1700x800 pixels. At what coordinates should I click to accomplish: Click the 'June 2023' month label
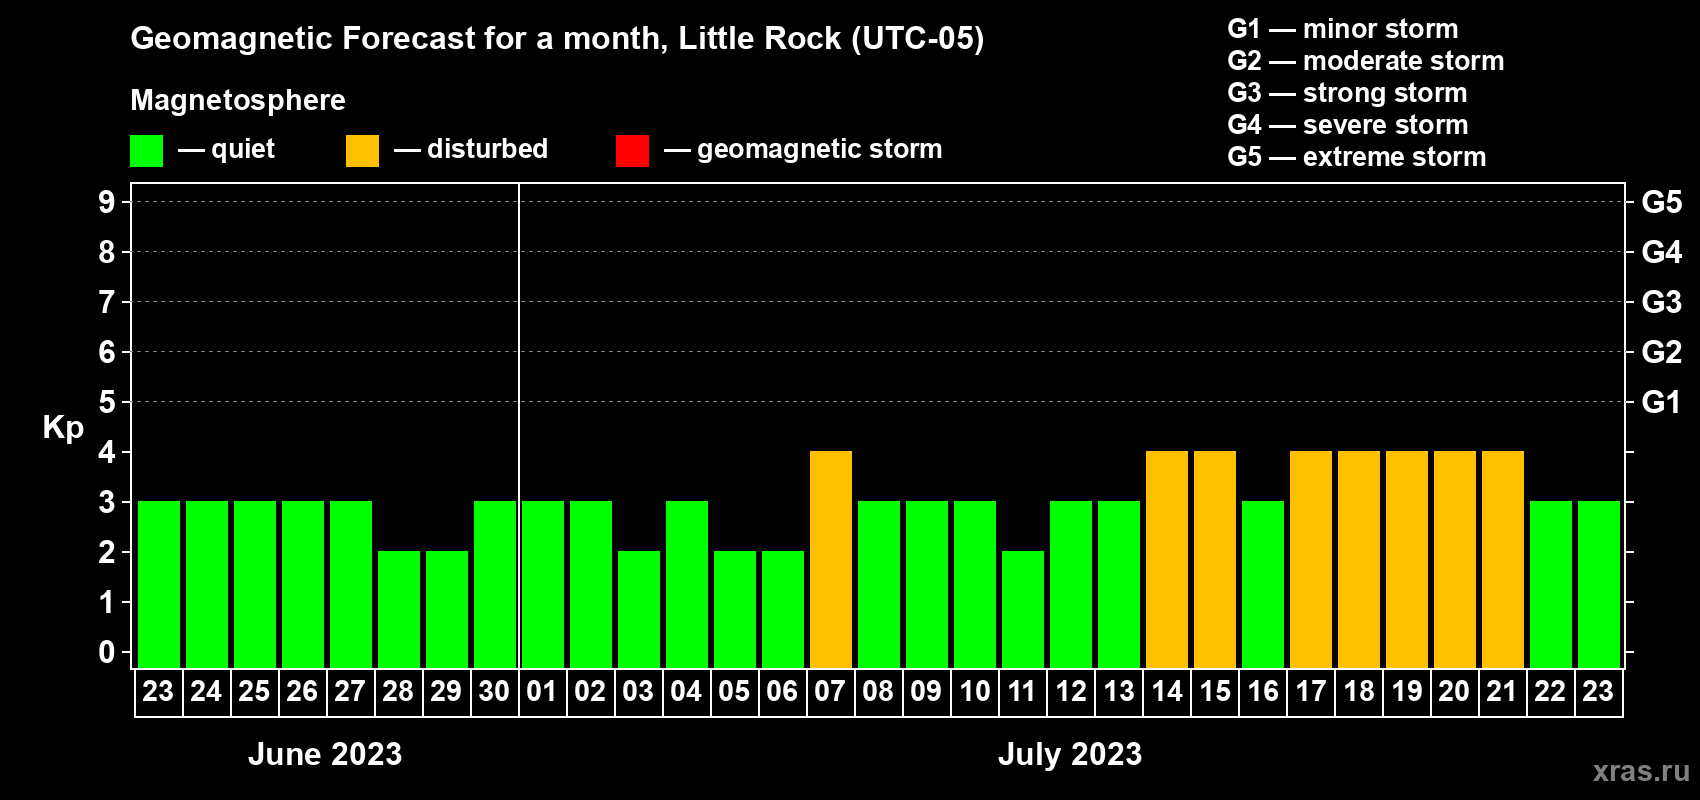coord(325,754)
